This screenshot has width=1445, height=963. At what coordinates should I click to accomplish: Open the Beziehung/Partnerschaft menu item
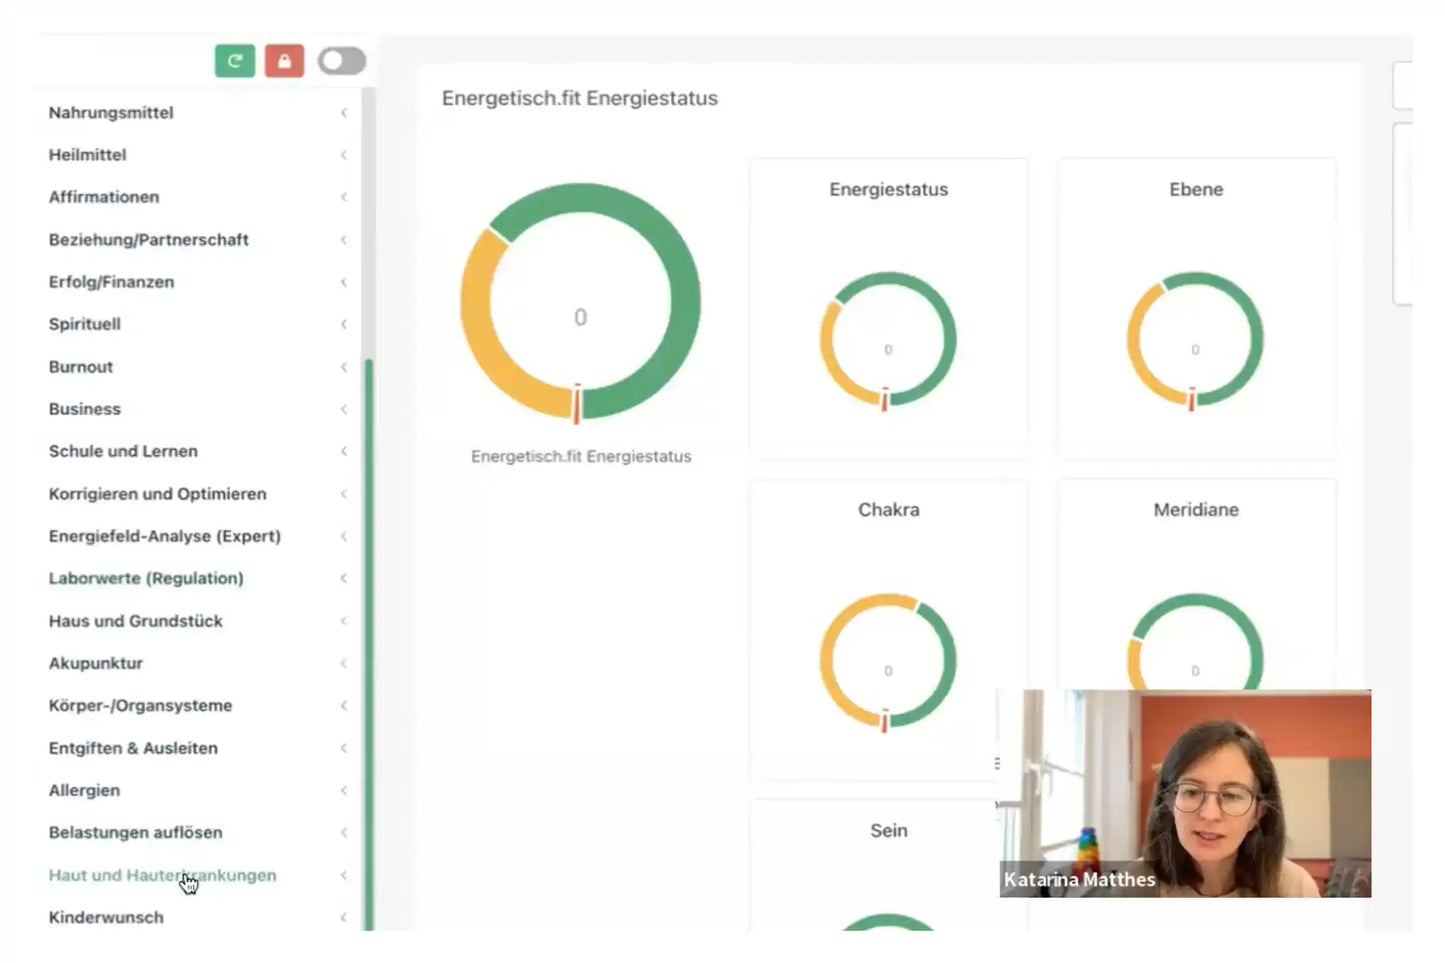click(x=148, y=240)
